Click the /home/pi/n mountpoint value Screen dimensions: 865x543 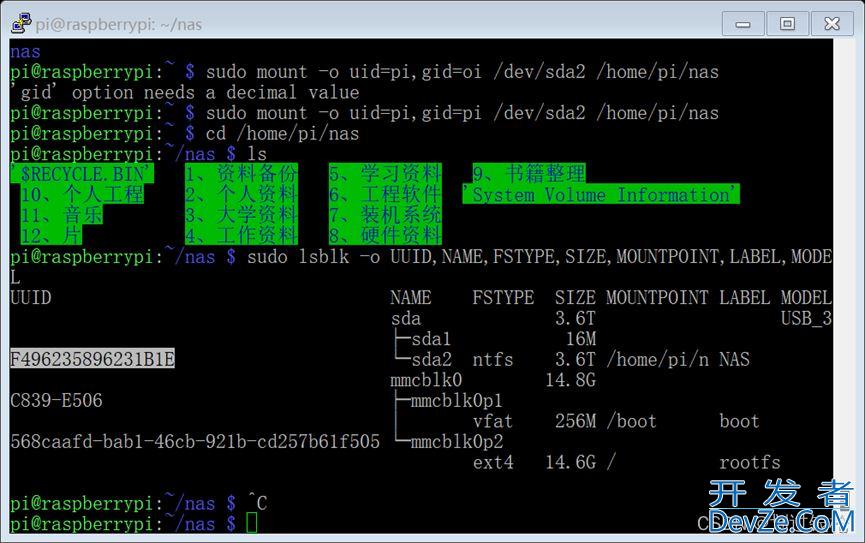657,359
